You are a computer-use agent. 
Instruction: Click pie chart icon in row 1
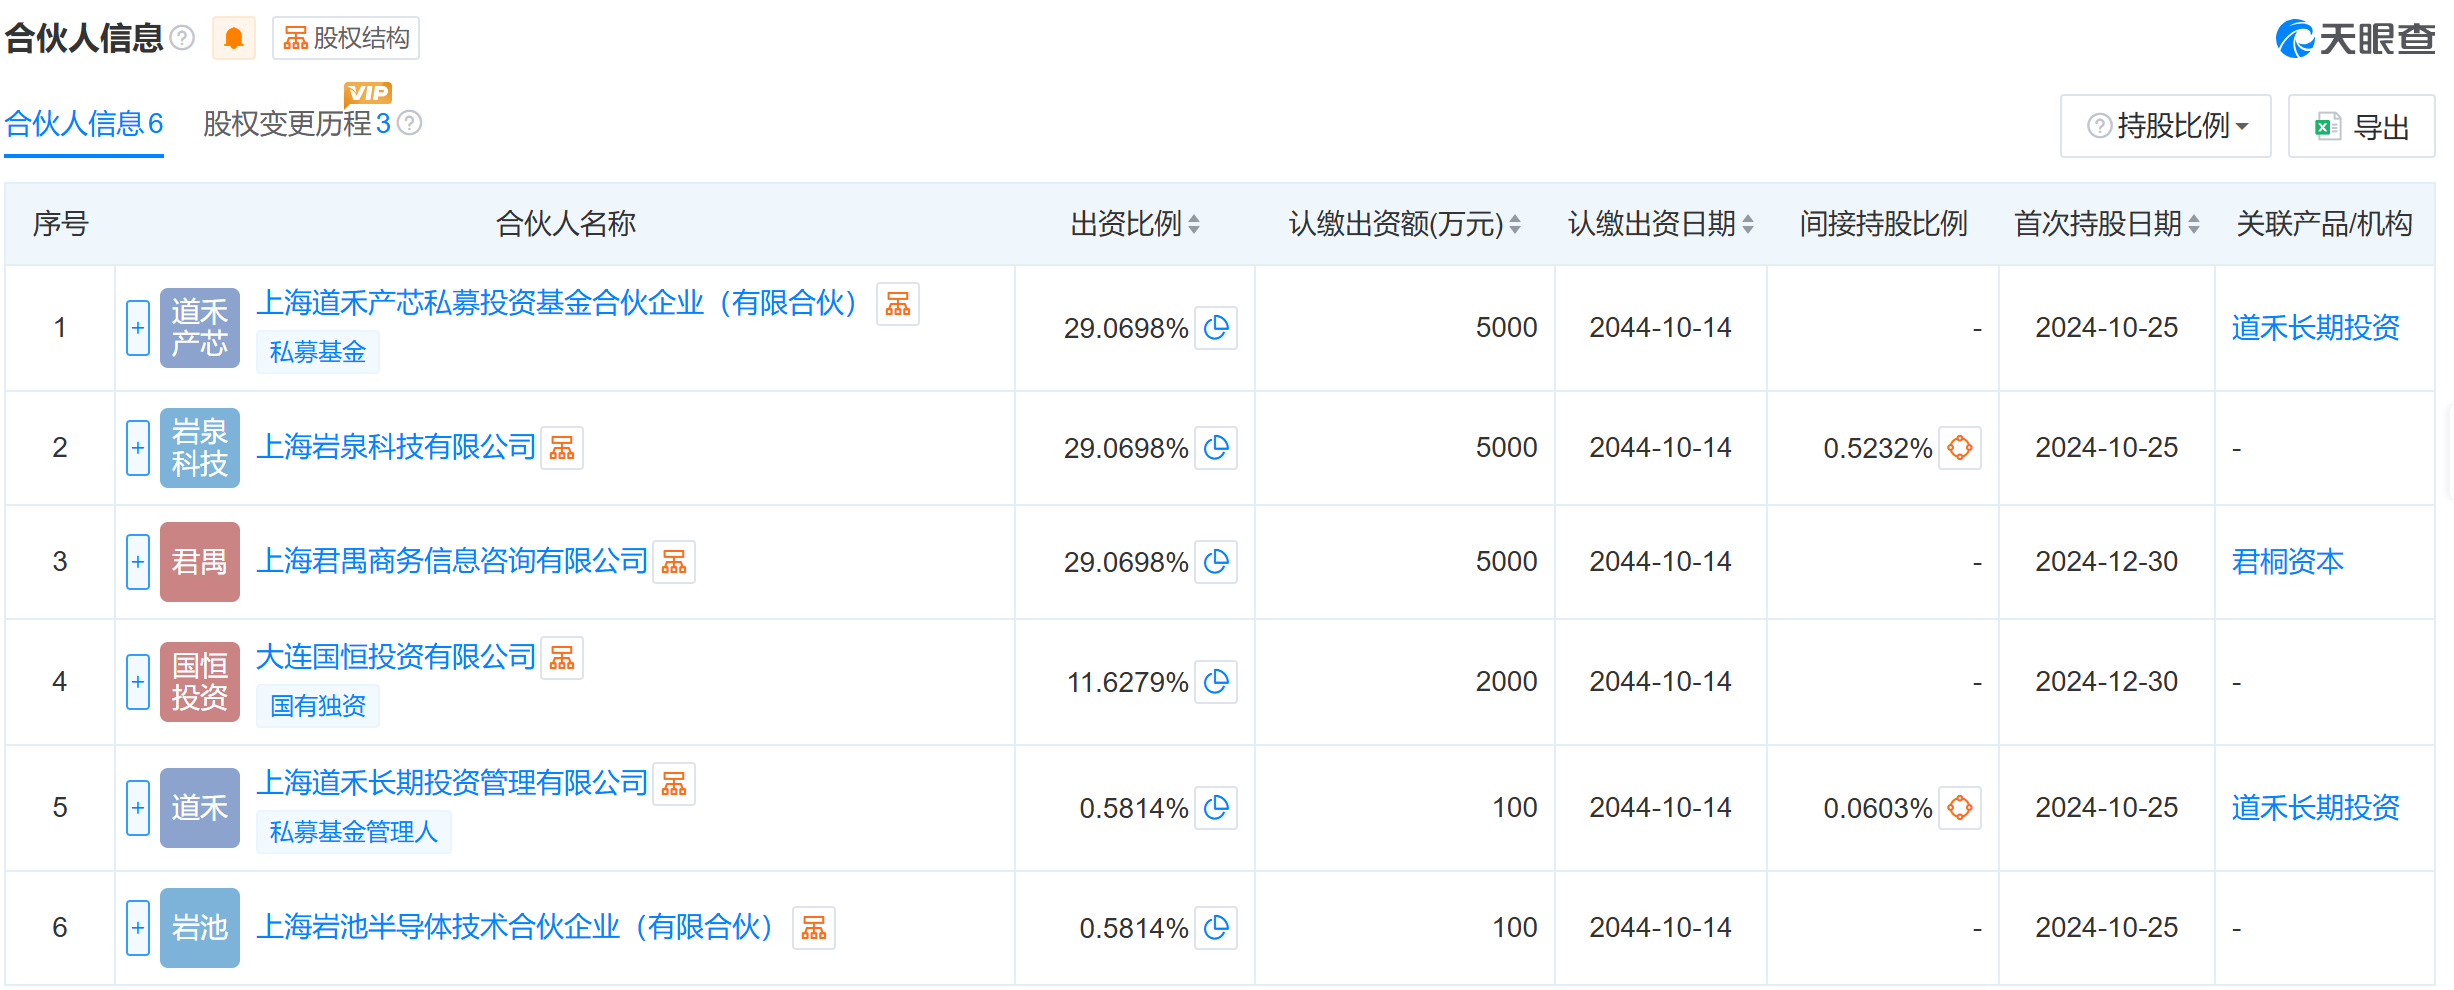tap(1216, 328)
